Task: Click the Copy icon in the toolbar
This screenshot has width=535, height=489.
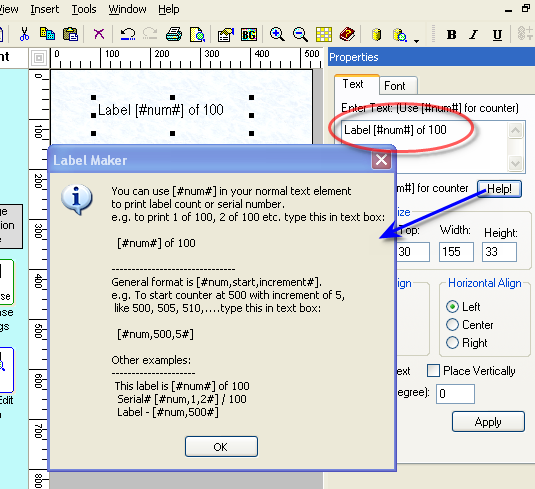Action: tap(47, 34)
